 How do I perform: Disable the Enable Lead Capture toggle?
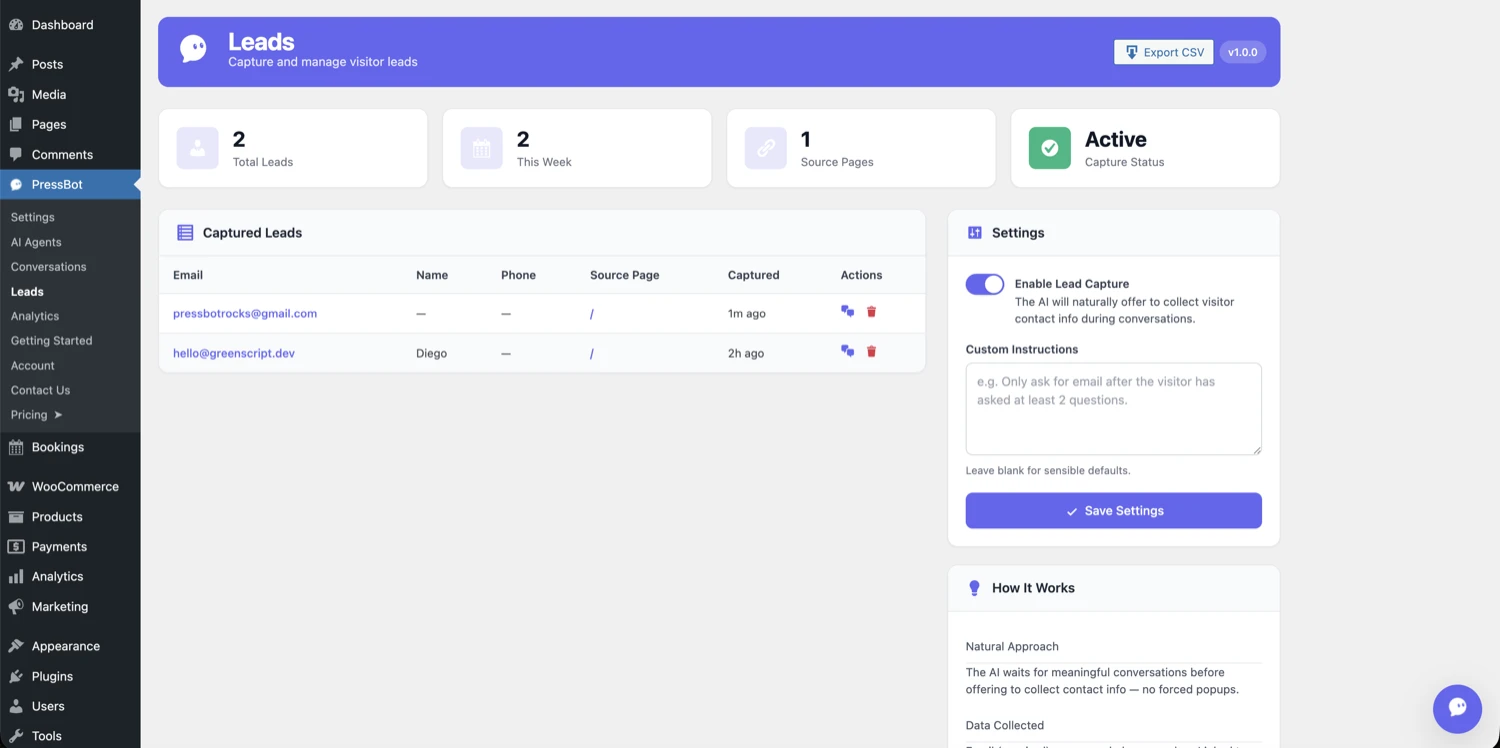[984, 284]
